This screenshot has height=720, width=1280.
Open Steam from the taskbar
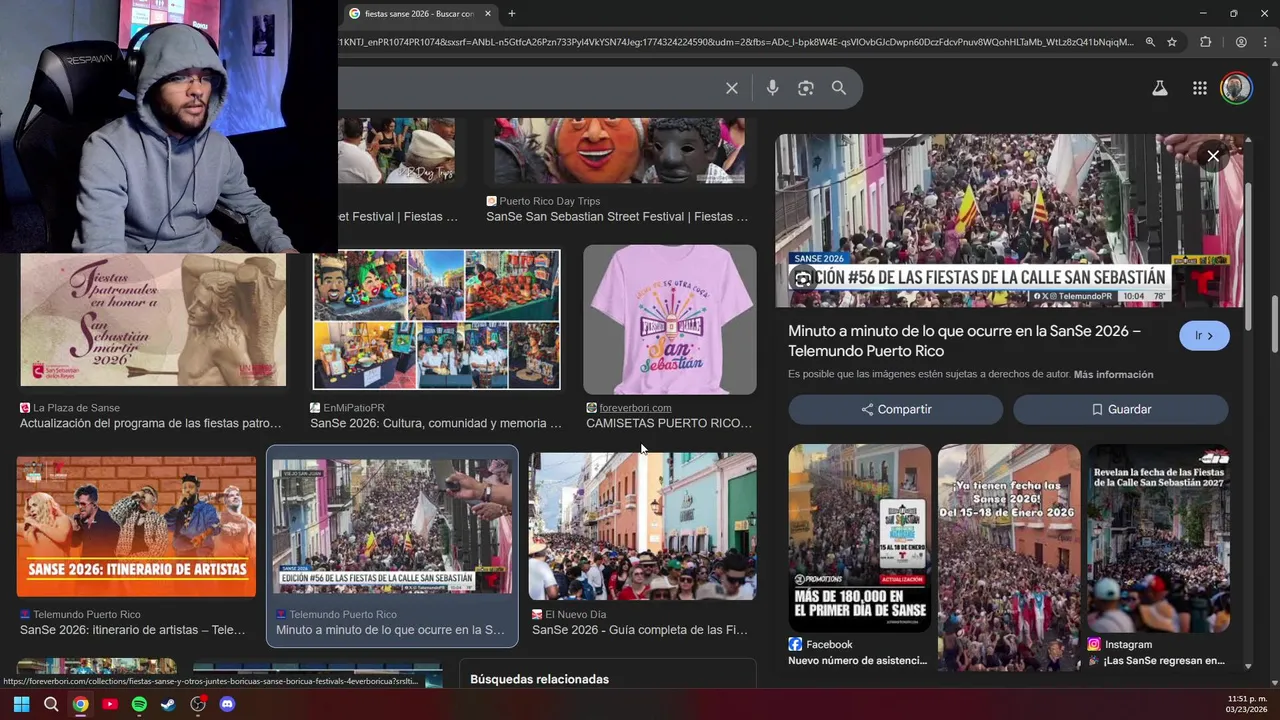coord(168,704)
